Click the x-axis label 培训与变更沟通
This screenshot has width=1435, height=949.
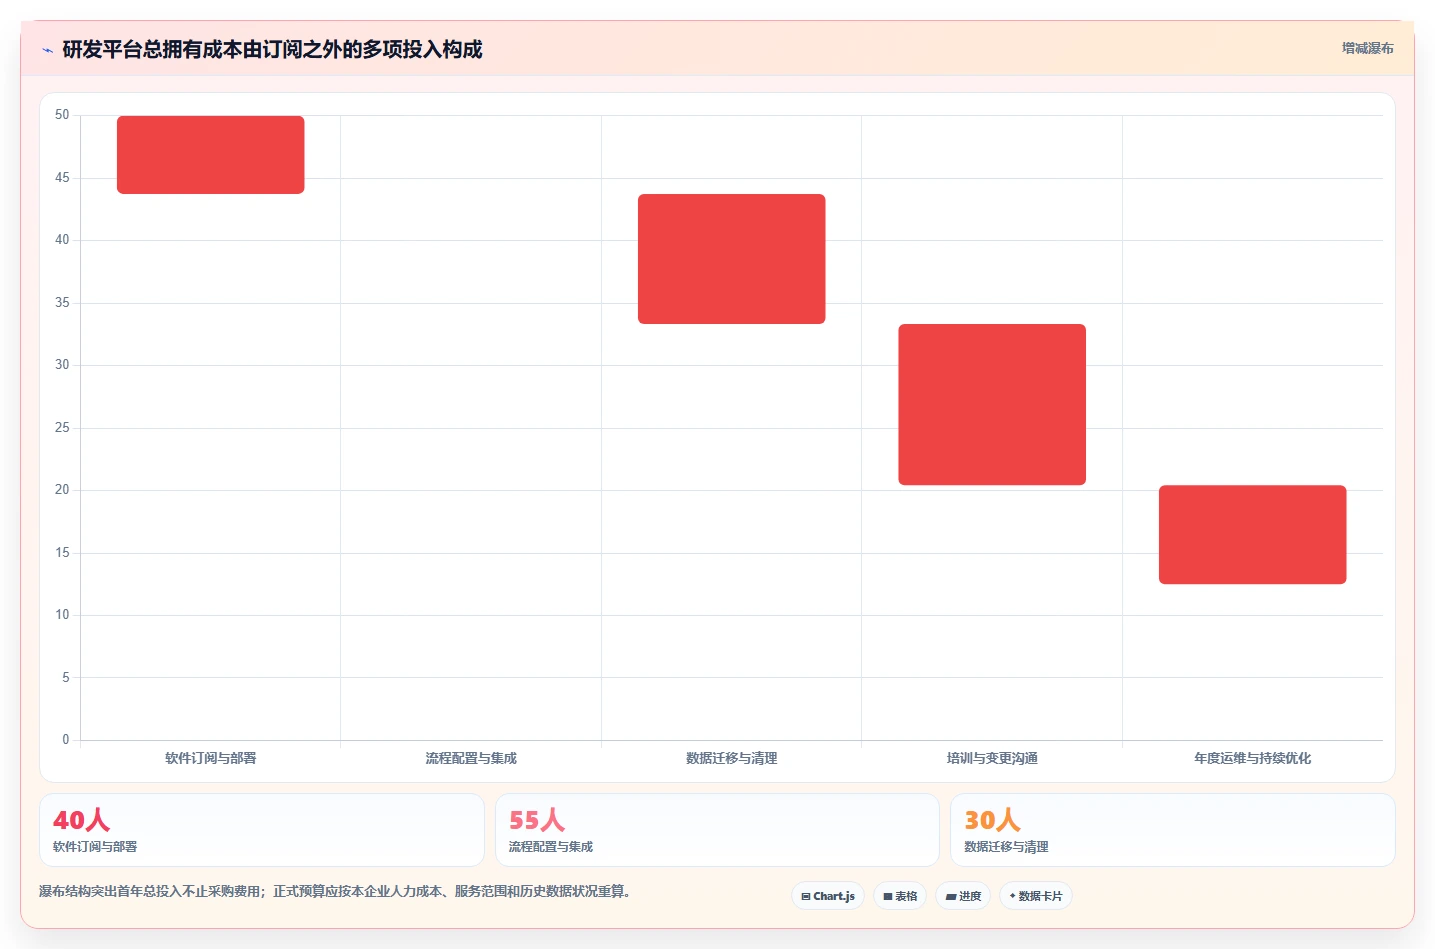click(x=992, y=758)
